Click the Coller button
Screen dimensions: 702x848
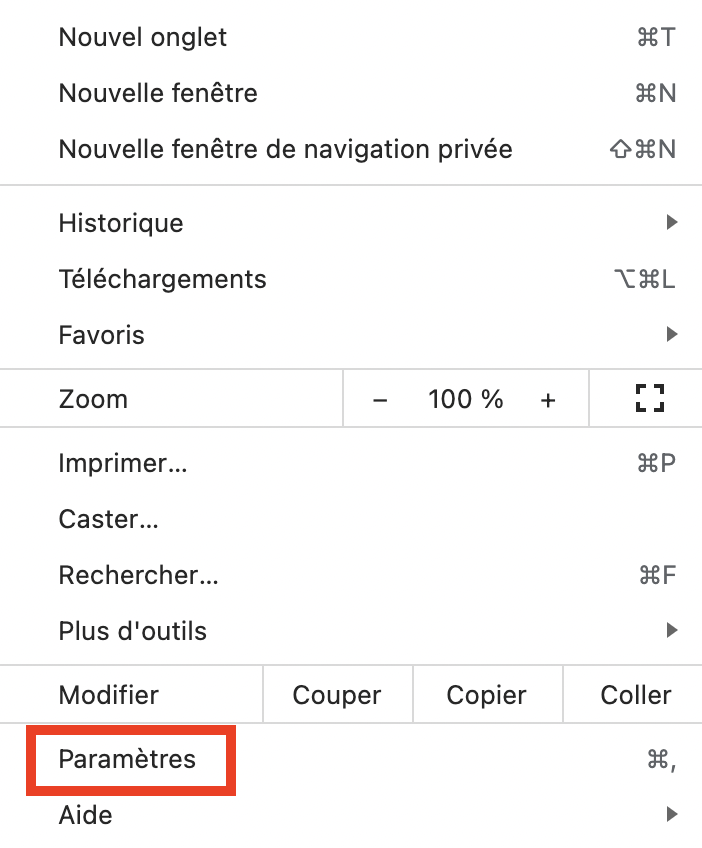point(634,695)
